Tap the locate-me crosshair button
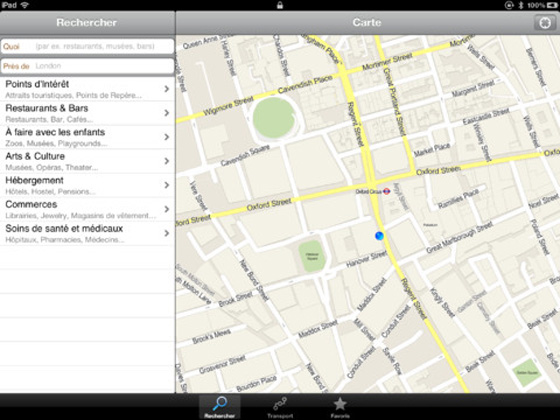Screen dimensions: 560x420 [x=545, y=22]
